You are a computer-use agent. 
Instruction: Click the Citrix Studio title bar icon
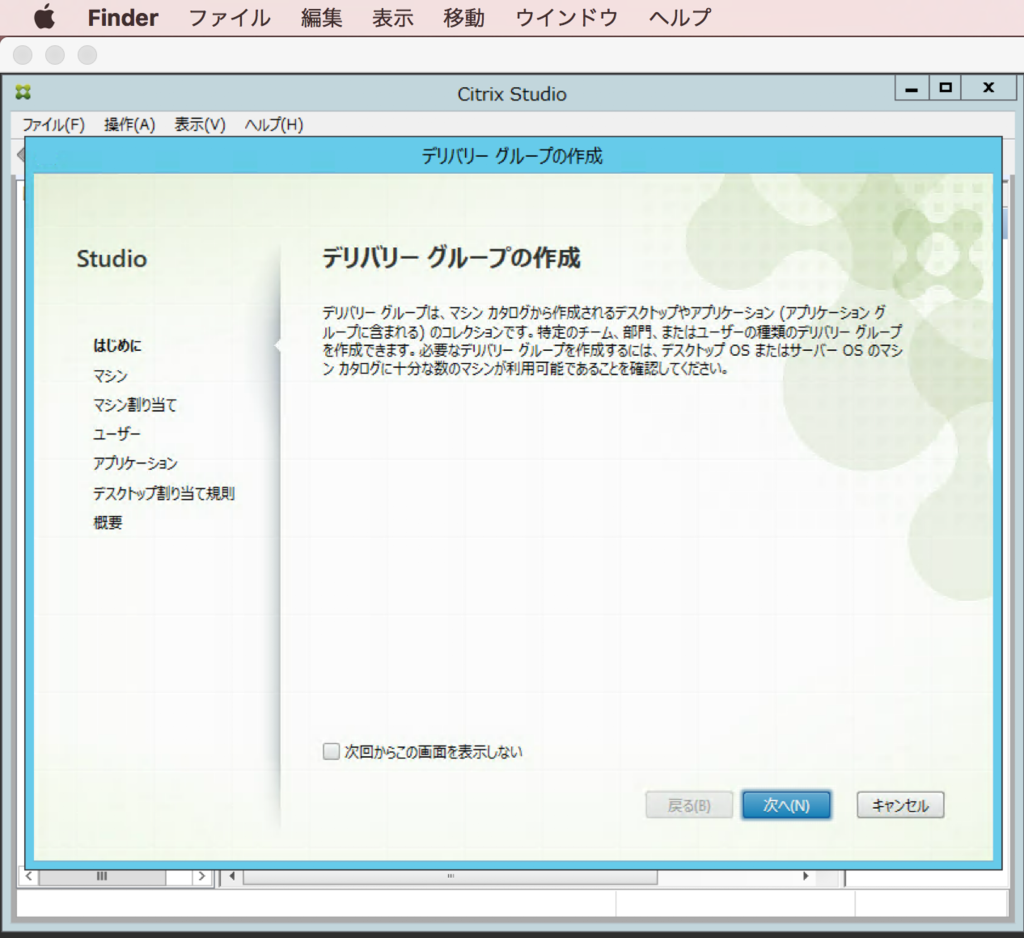pos(24,92)
